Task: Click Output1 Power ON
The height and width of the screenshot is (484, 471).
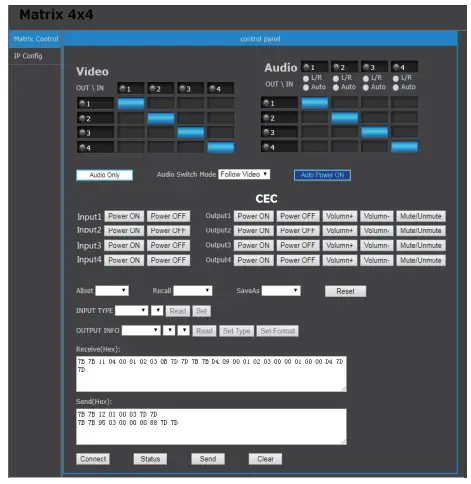Action: (254, 216)
